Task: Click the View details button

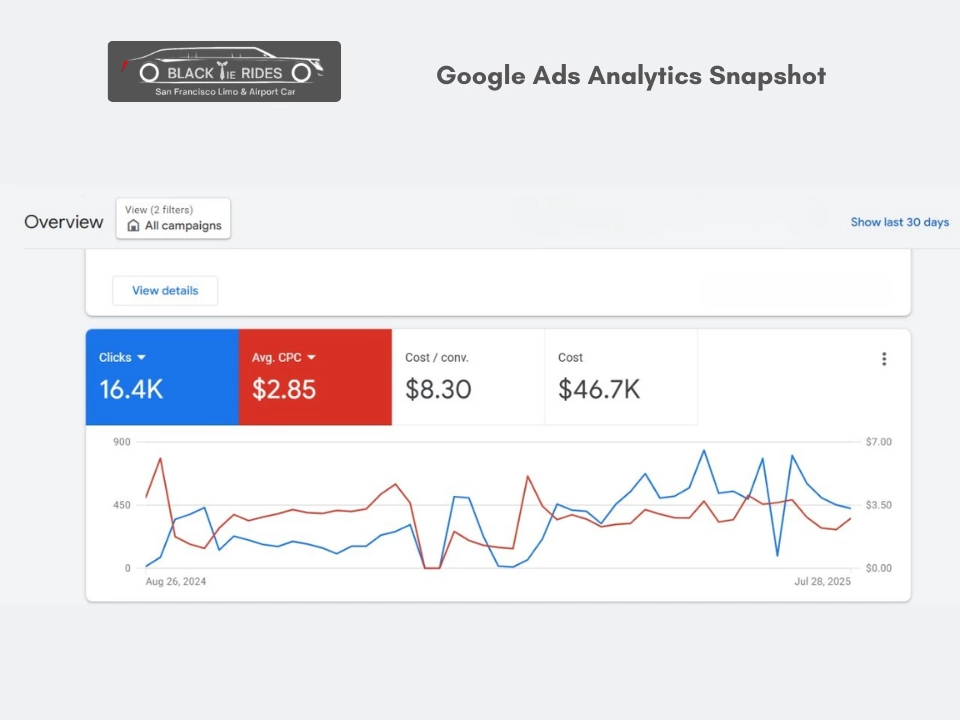Action: coord(165,291)
